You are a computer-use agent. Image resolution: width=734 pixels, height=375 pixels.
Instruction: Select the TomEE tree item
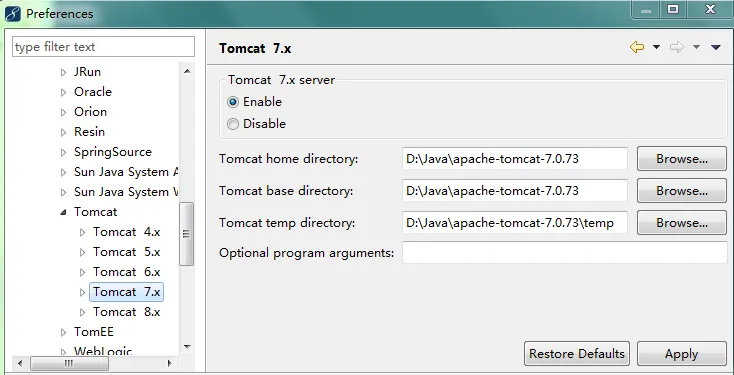point(94,332)
